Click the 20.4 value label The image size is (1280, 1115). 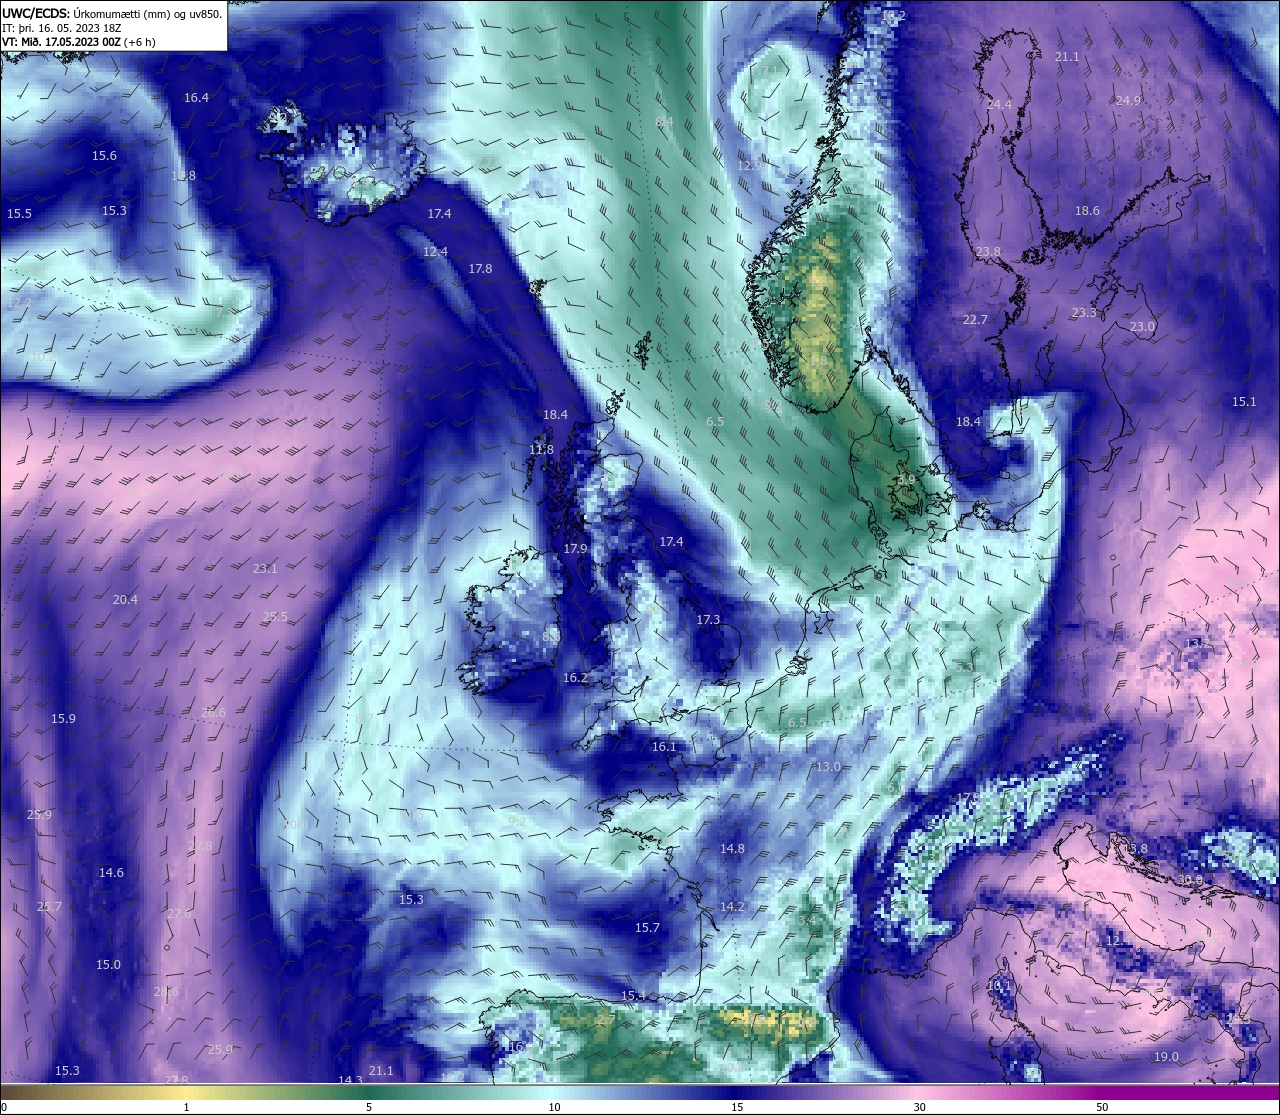125,600
